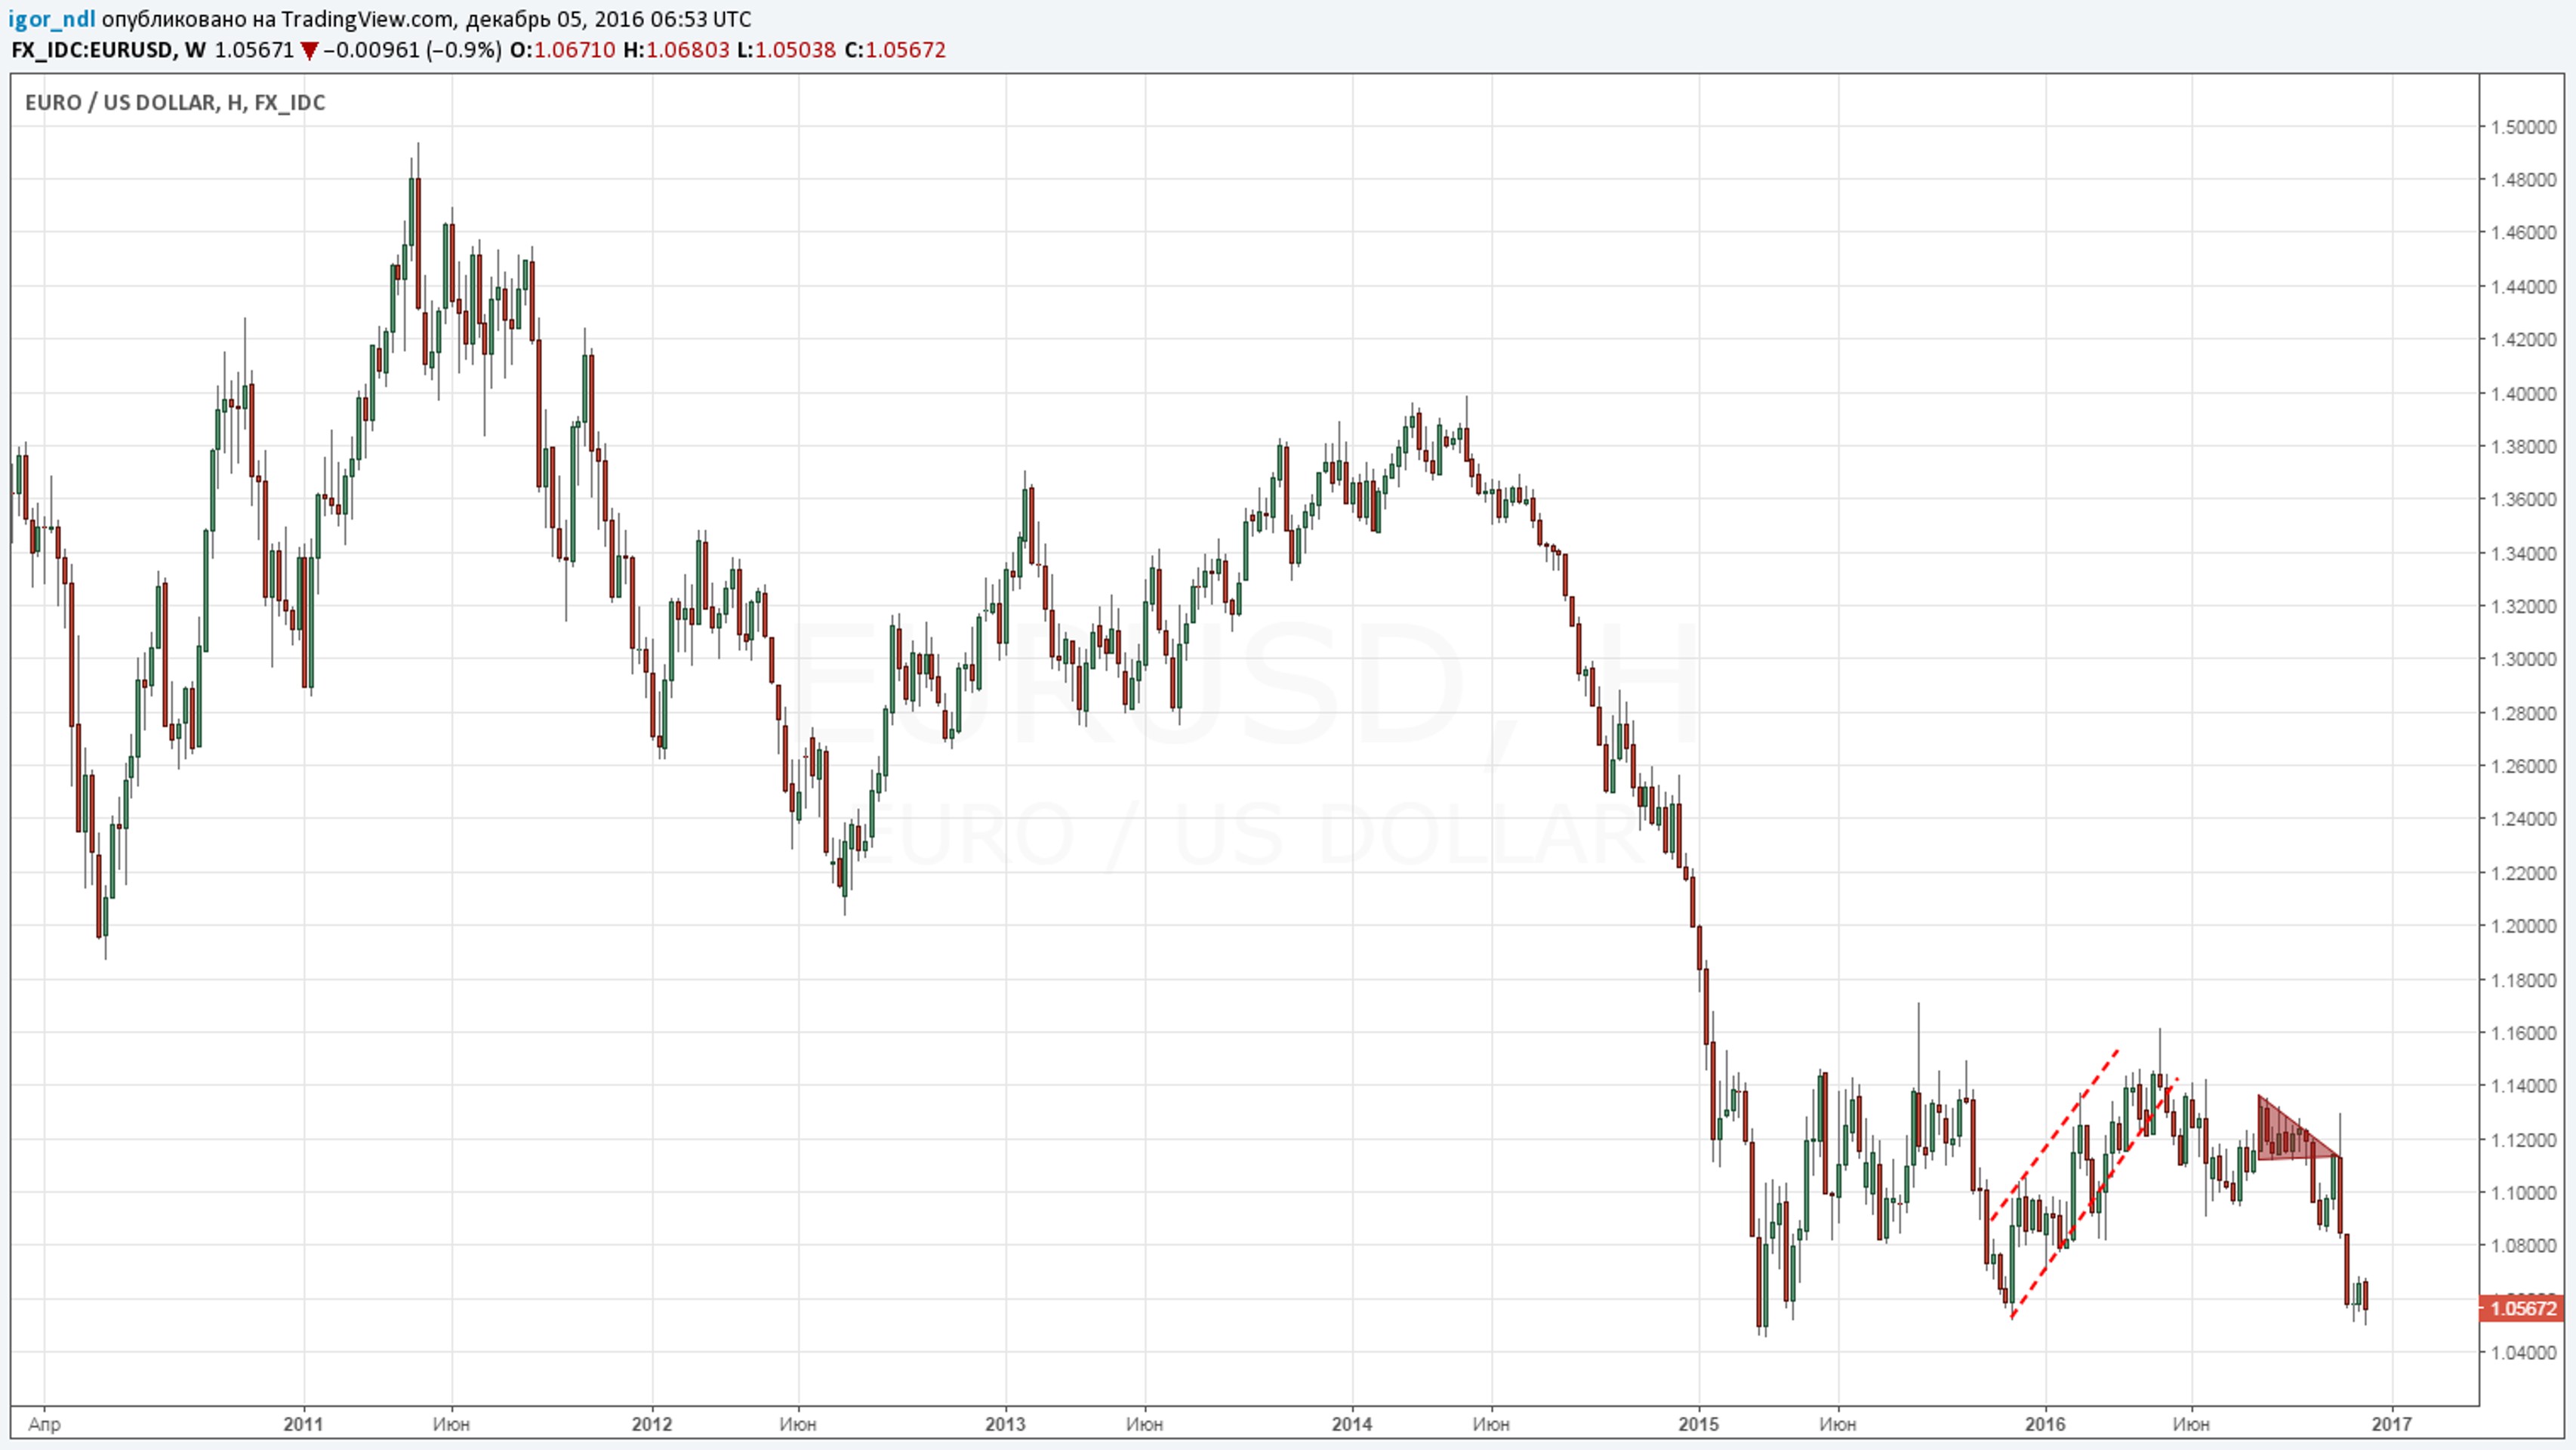
Task: Click the 2017 label on time axis
Action: (2391, 1423)
